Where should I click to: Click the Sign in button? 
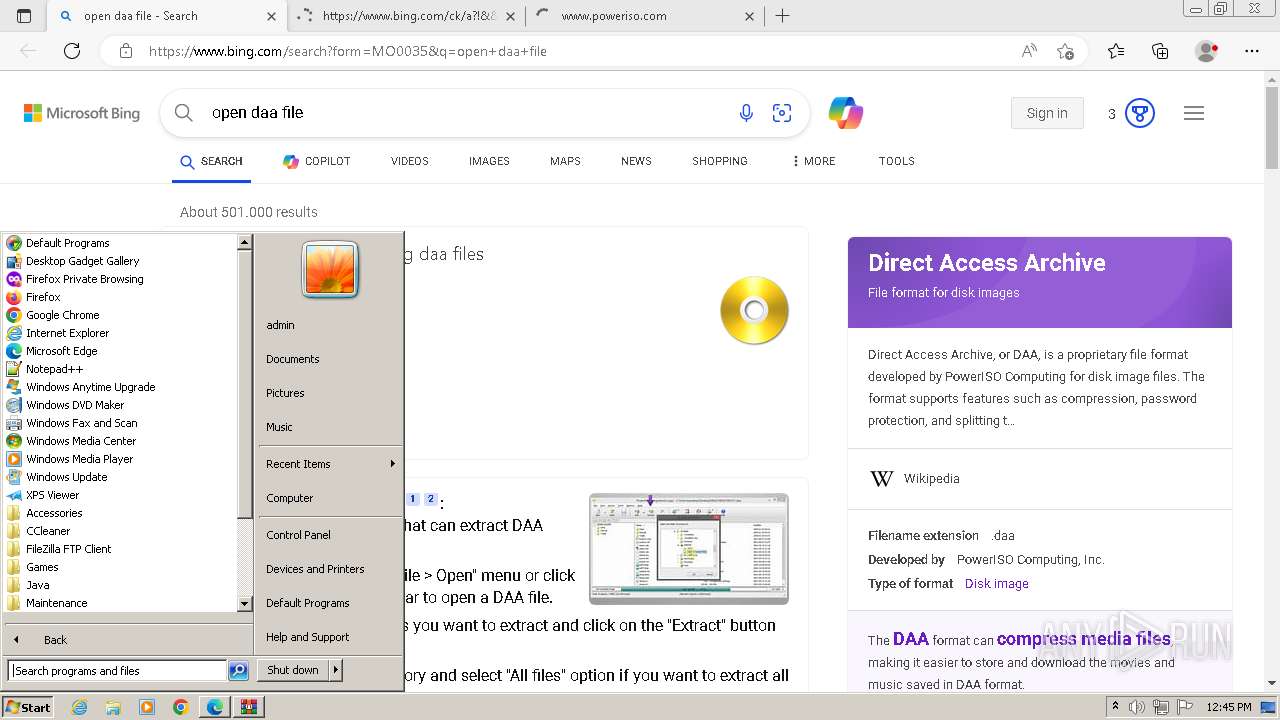[x=1047, y=113]
